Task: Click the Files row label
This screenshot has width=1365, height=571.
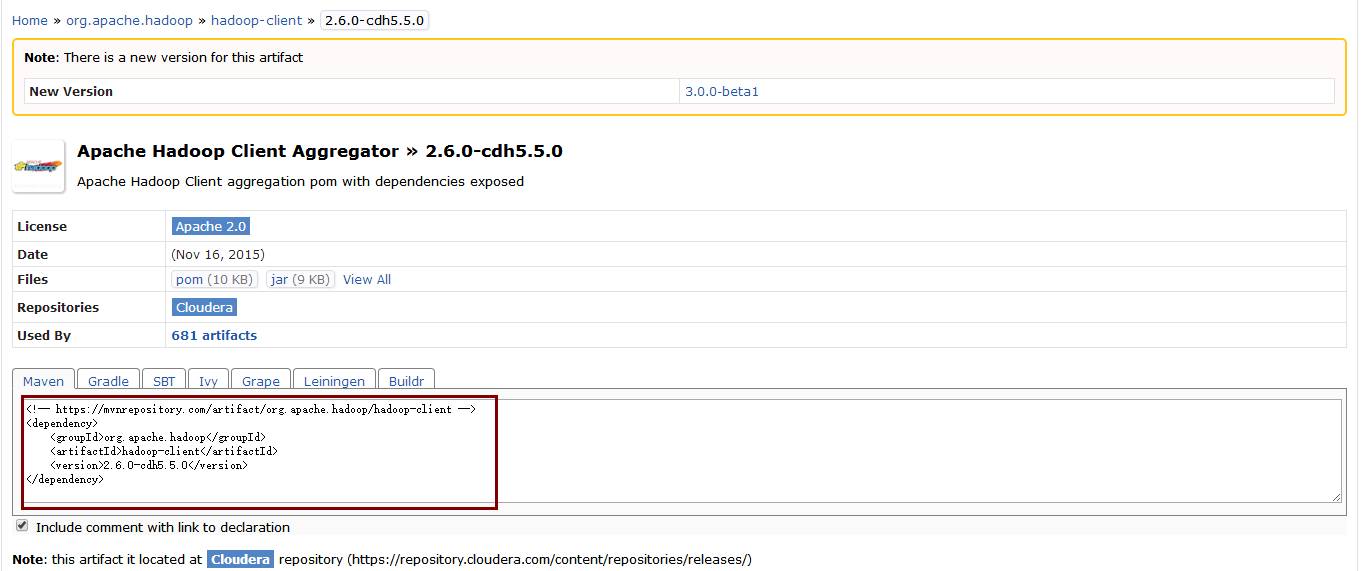Action: click(x=32, y=280)
